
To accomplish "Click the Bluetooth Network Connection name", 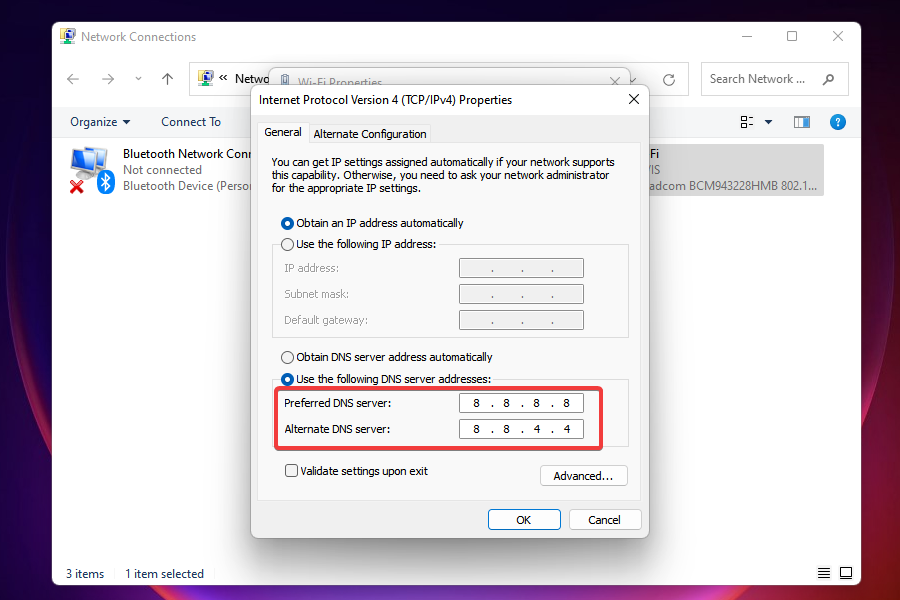I will coord(187,154).
